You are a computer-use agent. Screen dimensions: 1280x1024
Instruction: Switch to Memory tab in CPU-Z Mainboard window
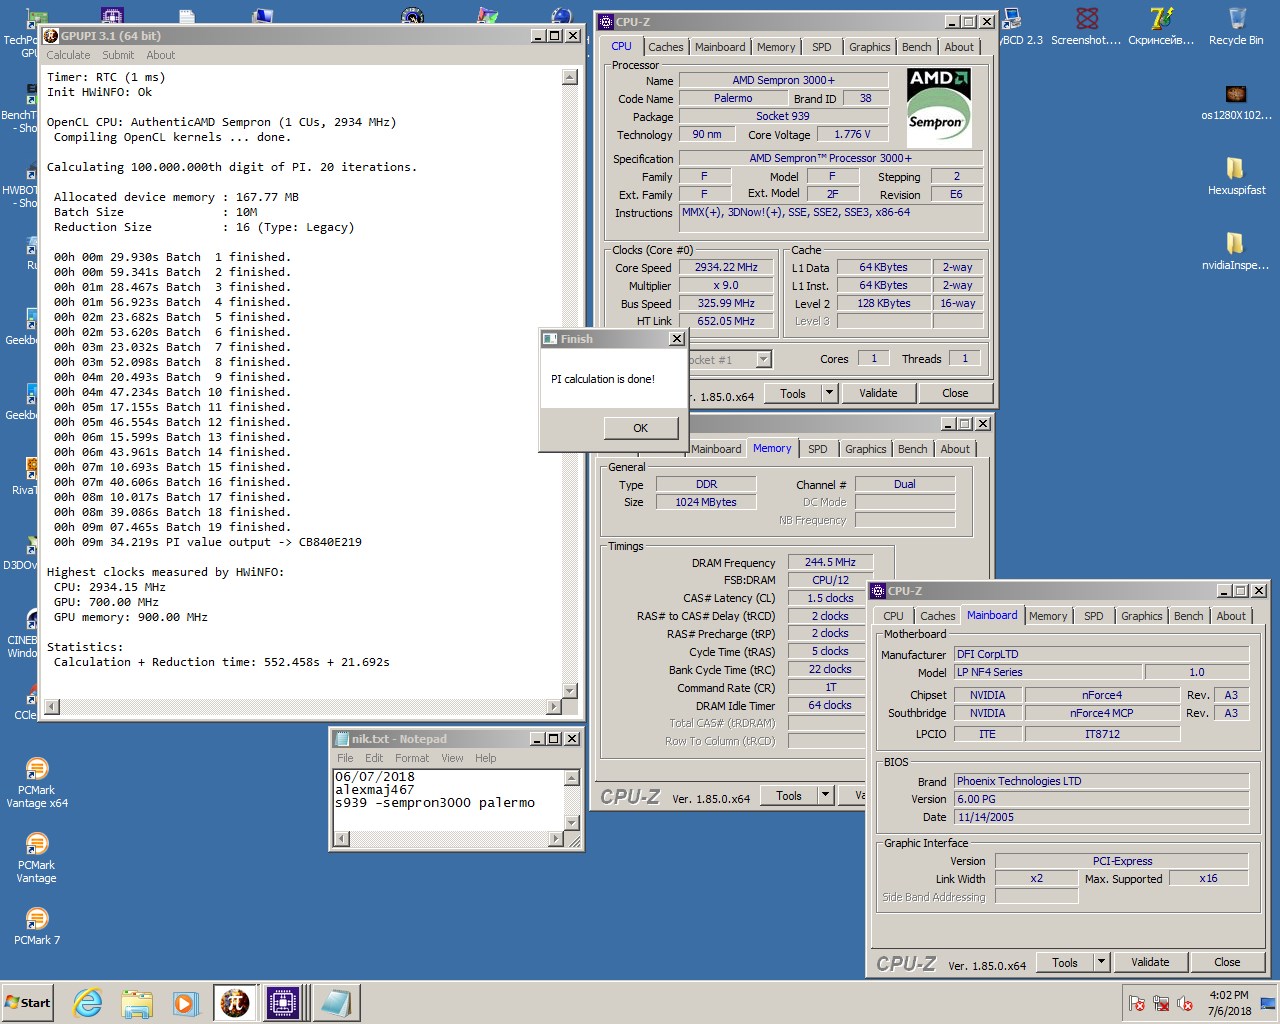click(1047, 616)
